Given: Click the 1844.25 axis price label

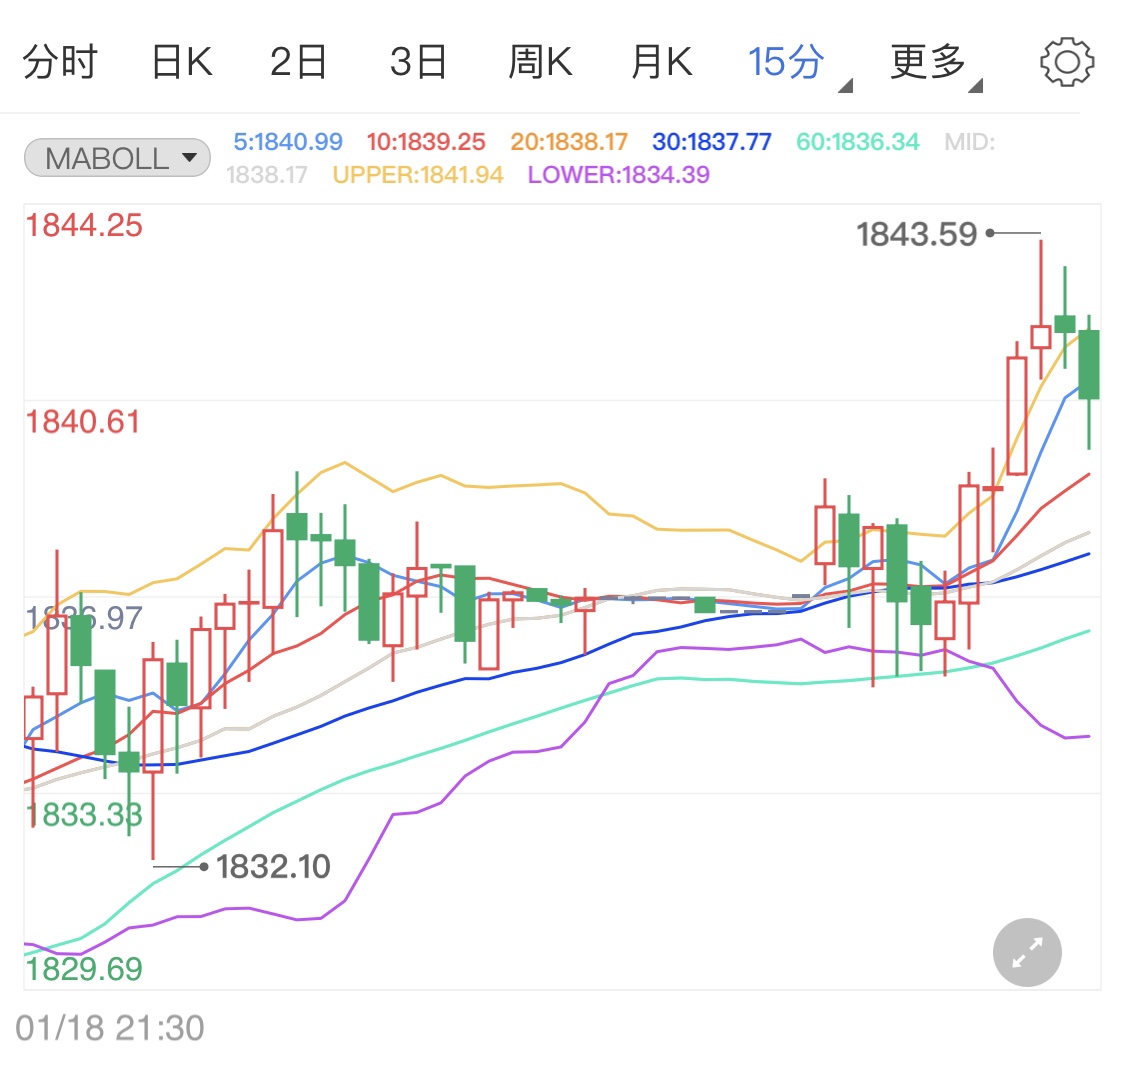Looking at the screenshot, I should pyautogui.click(x=84, y=225).
